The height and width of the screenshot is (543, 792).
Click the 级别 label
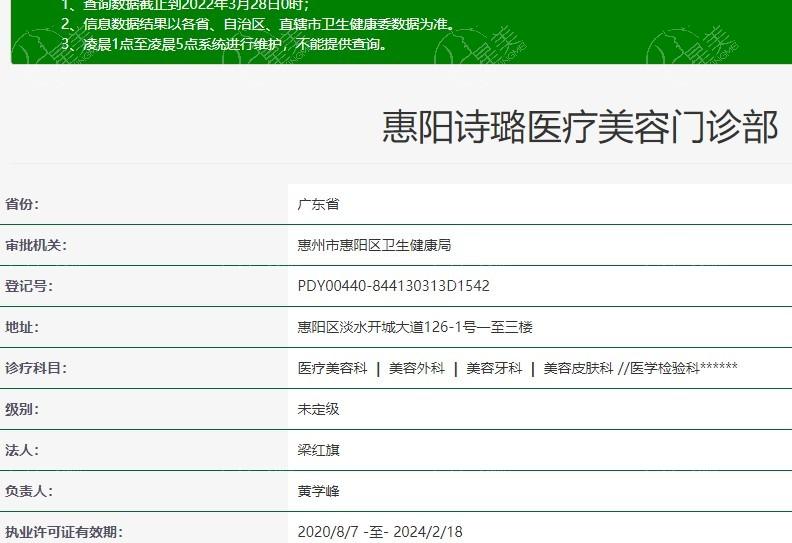22,409
